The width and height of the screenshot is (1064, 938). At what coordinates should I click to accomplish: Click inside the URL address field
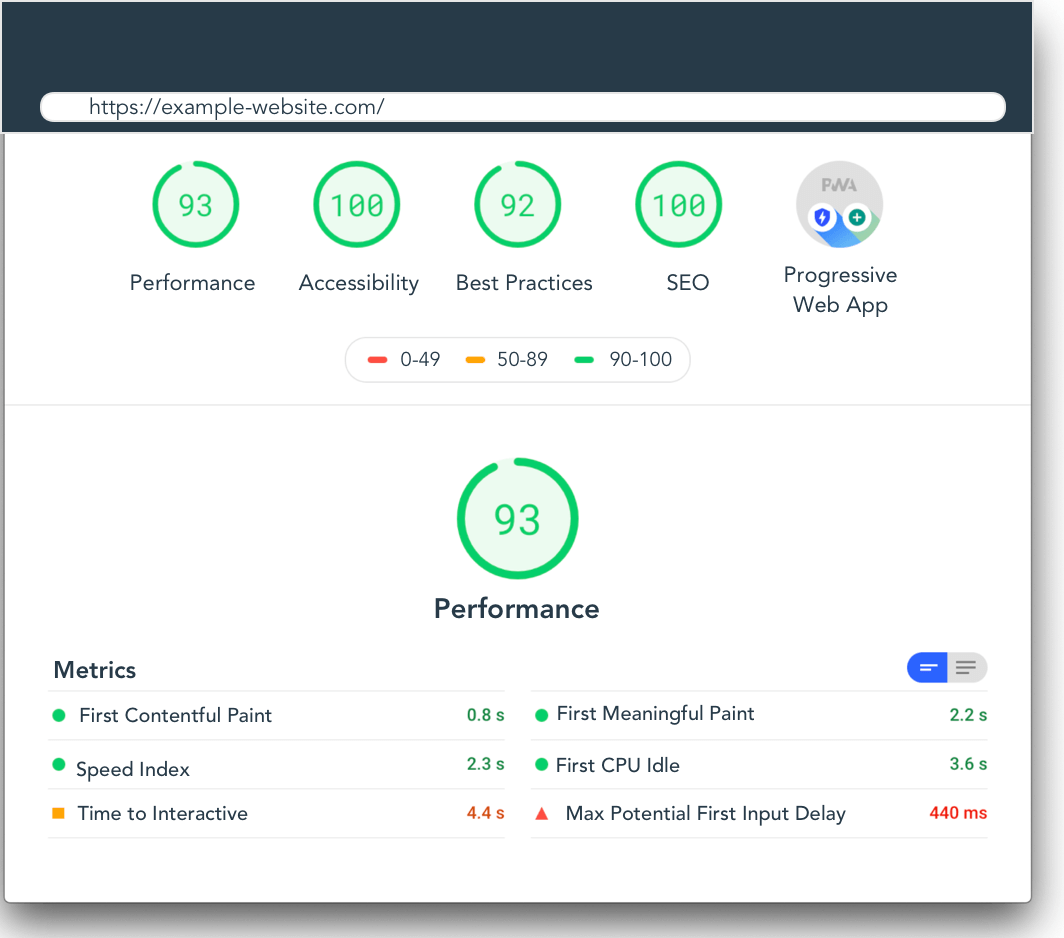pos(522,107)
